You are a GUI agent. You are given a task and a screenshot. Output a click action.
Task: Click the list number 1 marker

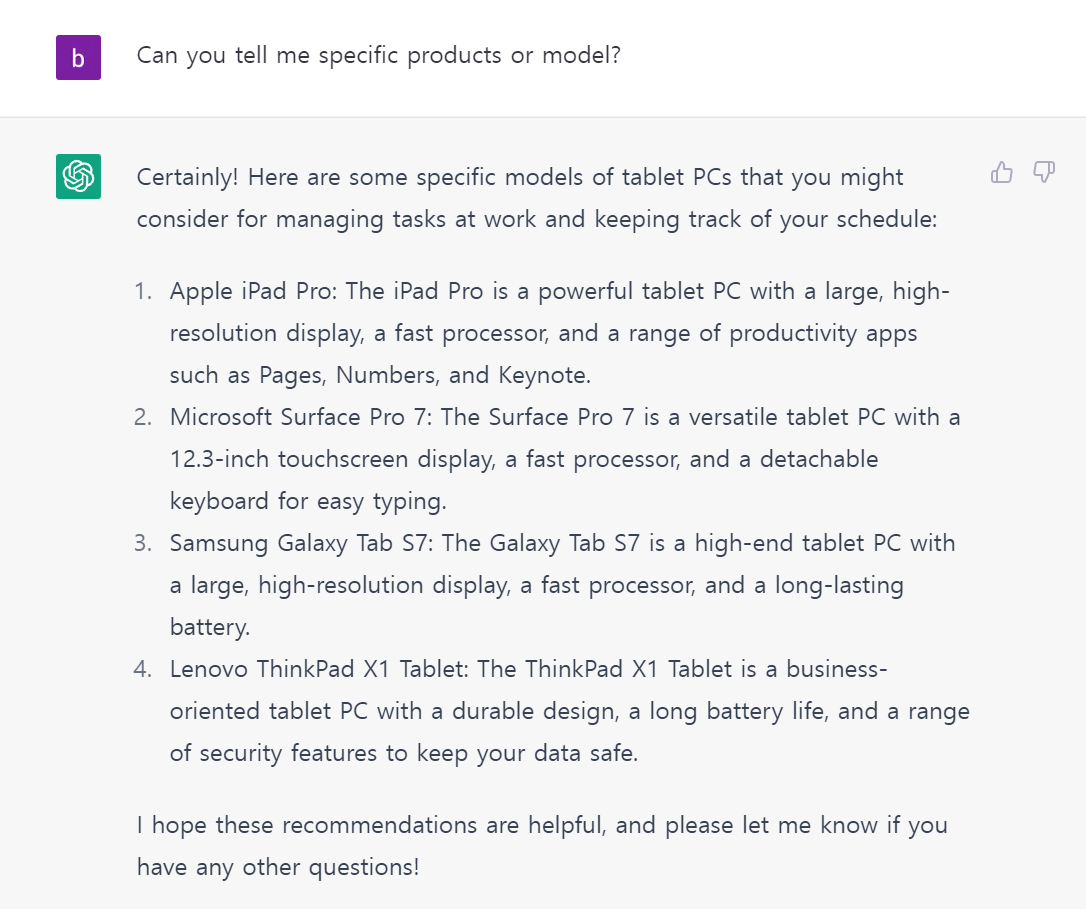point(143,292)
